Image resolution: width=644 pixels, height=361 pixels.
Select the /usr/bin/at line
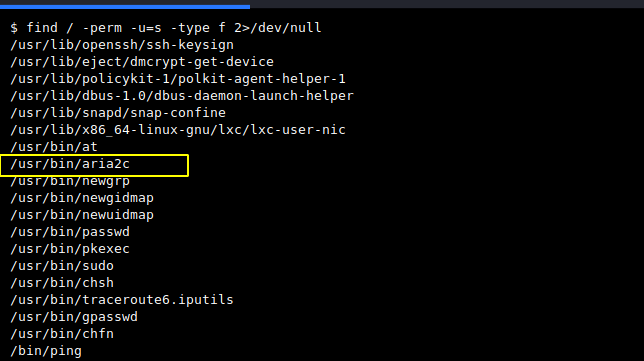pyautogui.click(x=54, y=147)
